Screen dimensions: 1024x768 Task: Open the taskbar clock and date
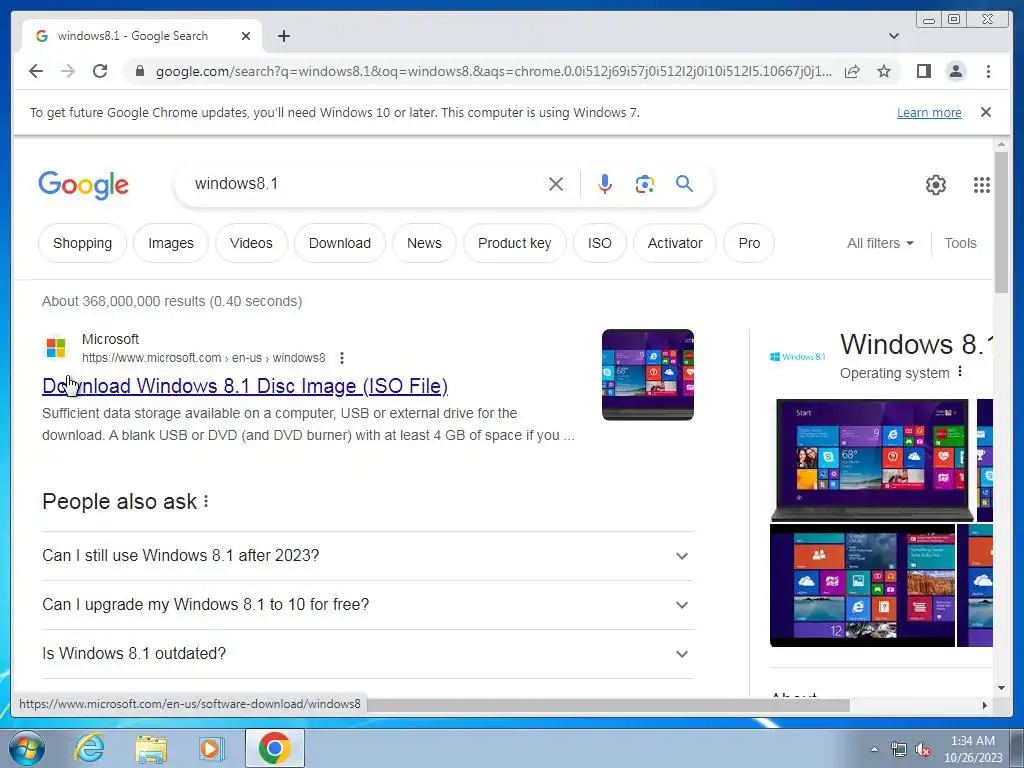(973, 749)
